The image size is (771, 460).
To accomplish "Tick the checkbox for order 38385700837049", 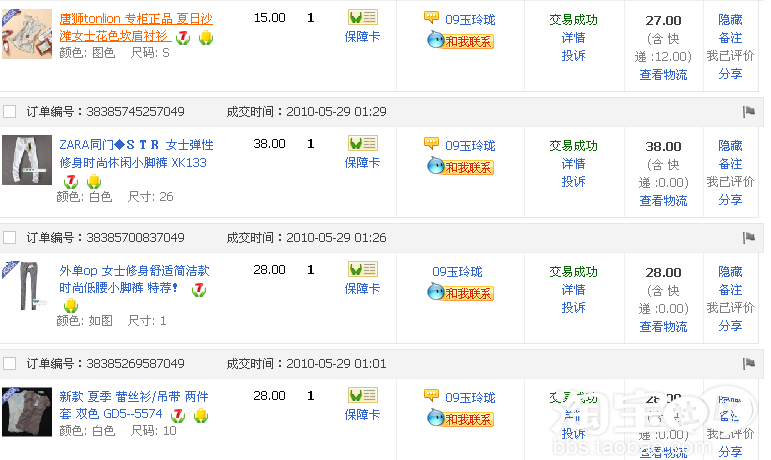I will pos(10,238).
